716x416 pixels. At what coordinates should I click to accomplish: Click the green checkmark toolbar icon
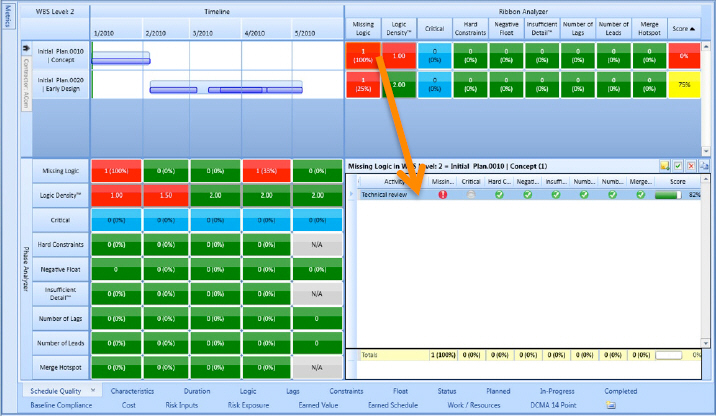point(677,165)
